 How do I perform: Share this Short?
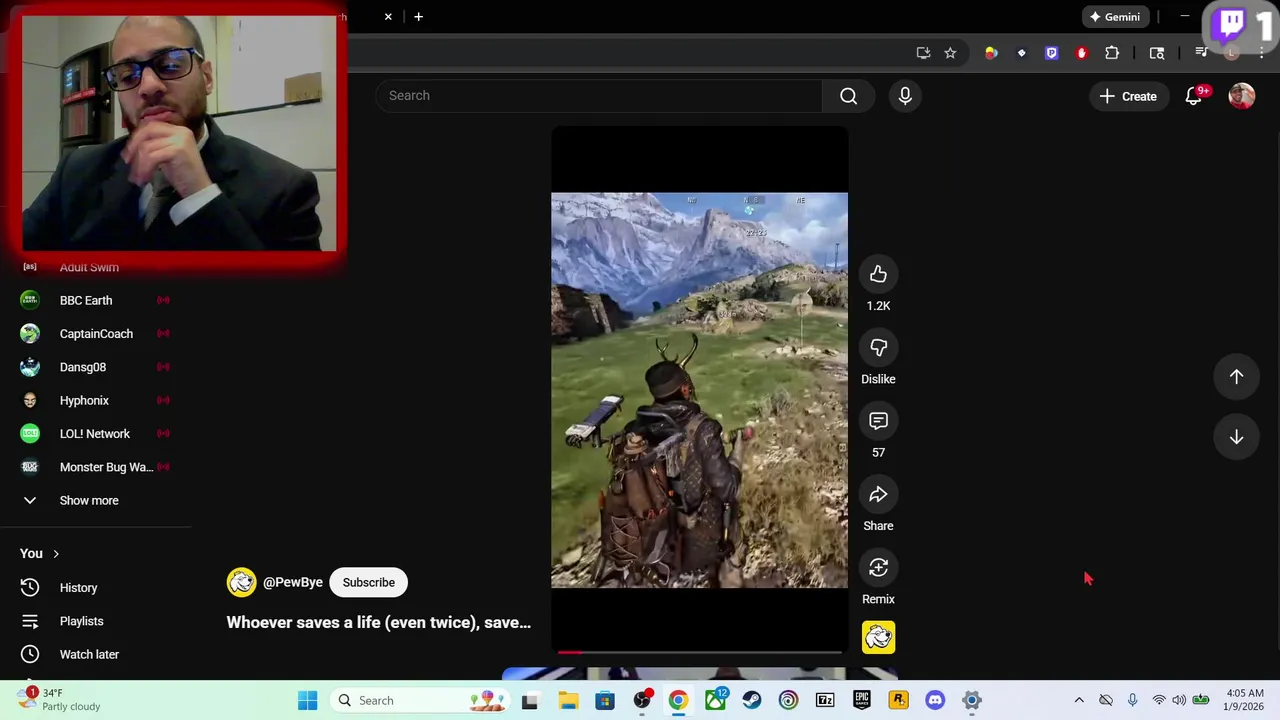click(878, 494)
